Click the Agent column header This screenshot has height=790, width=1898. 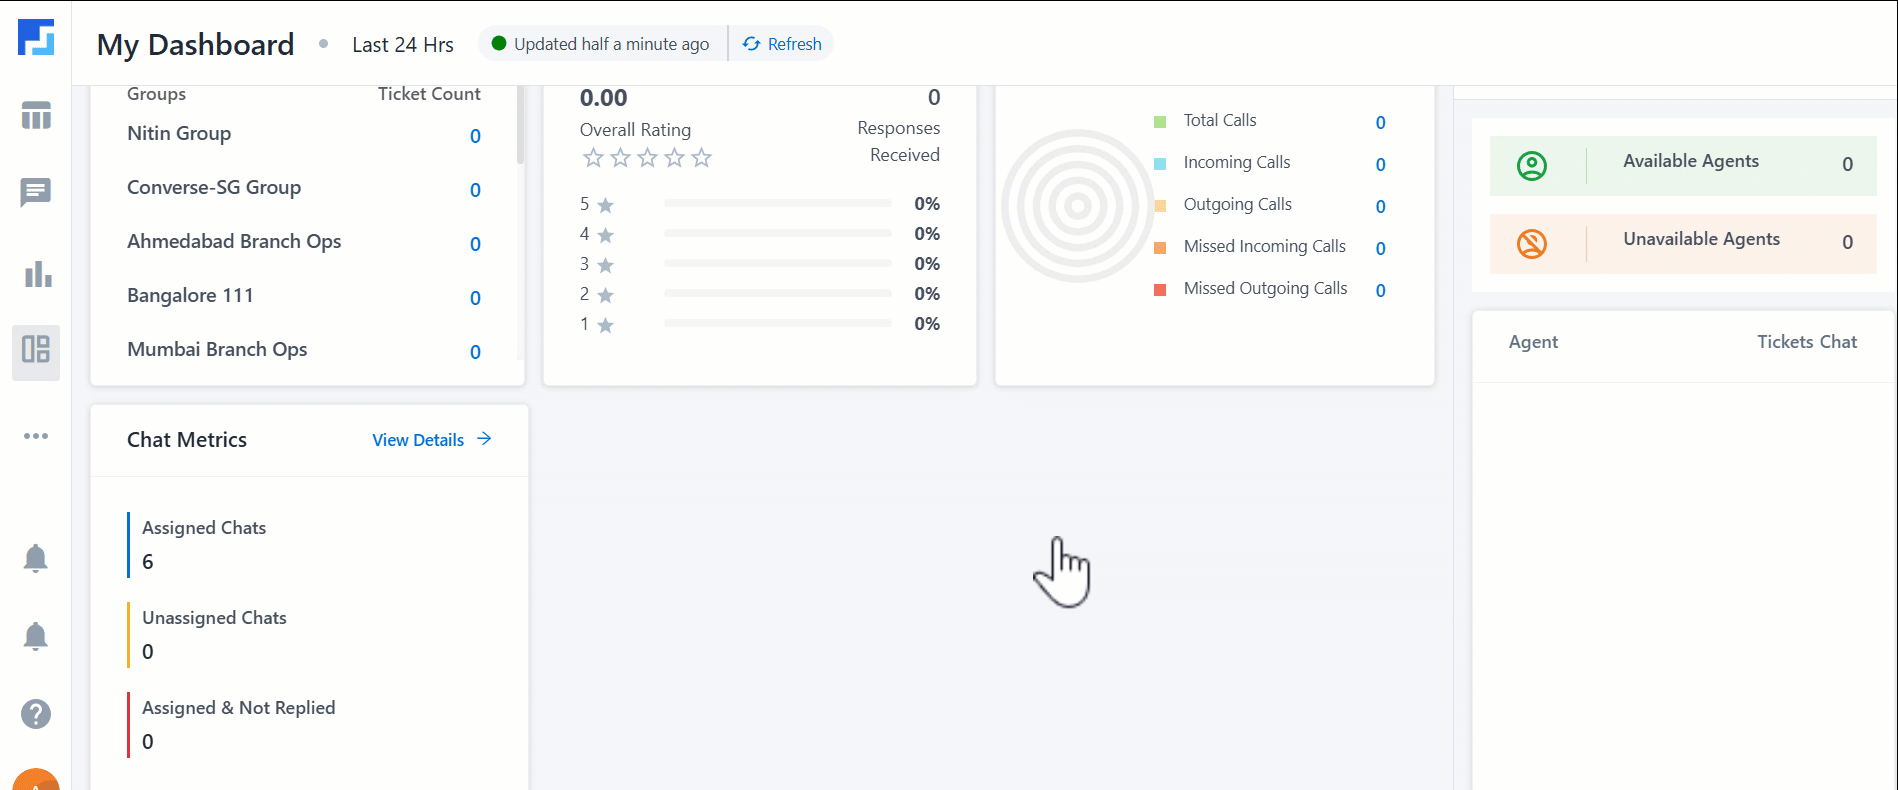[x=1533, y=342]
